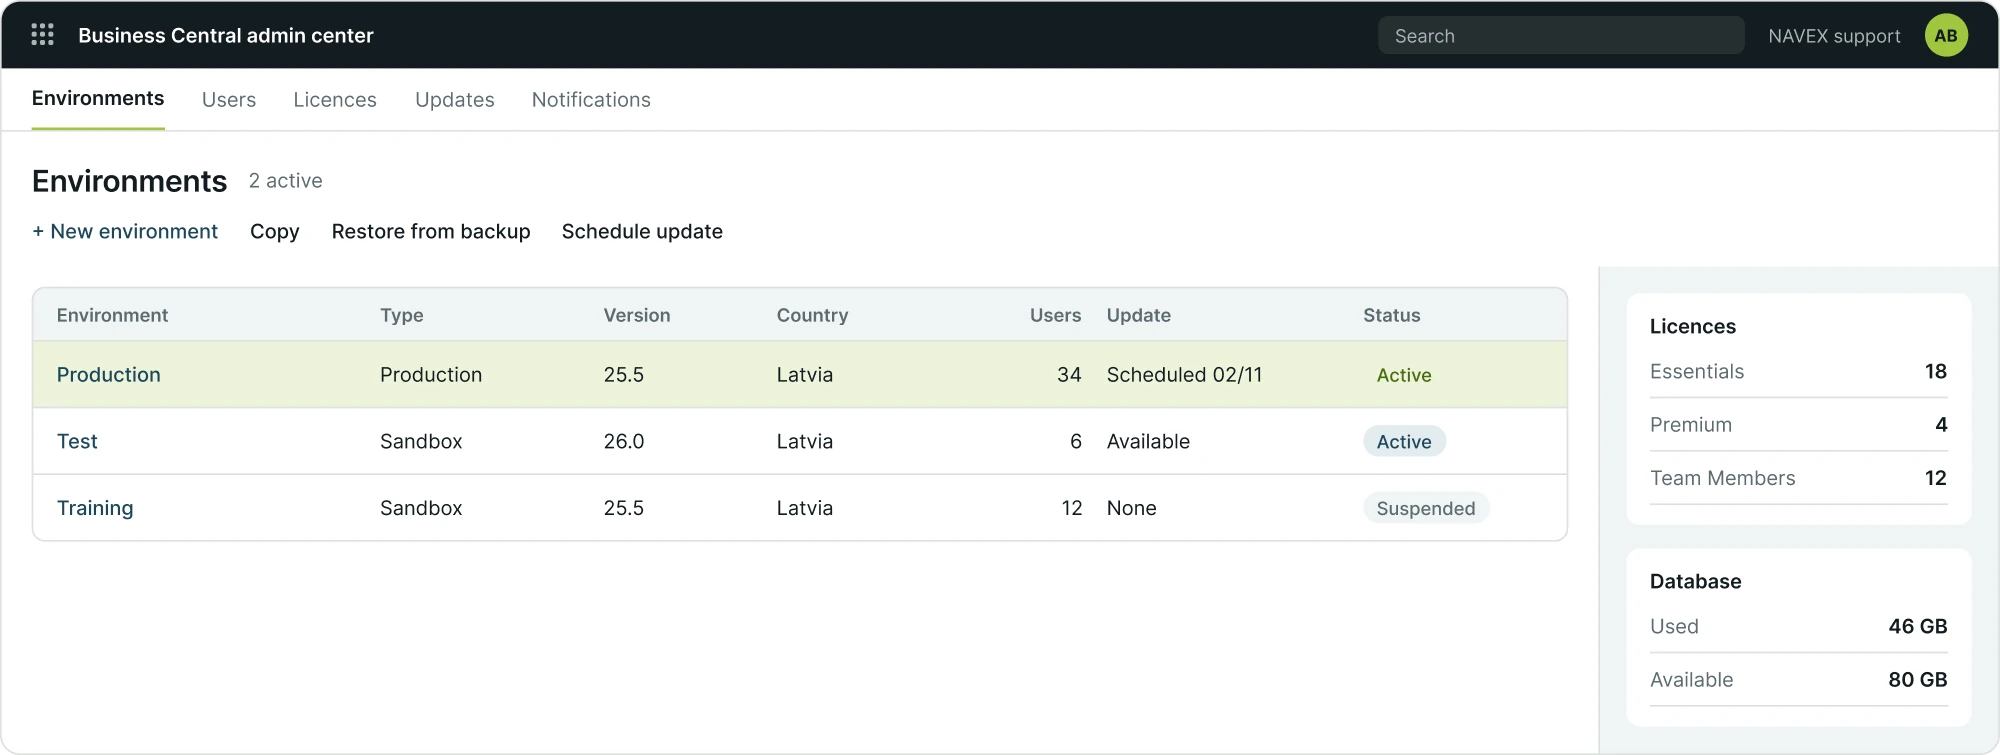Click the Premium licence row
The image size is (2000, 755).
1798,425
